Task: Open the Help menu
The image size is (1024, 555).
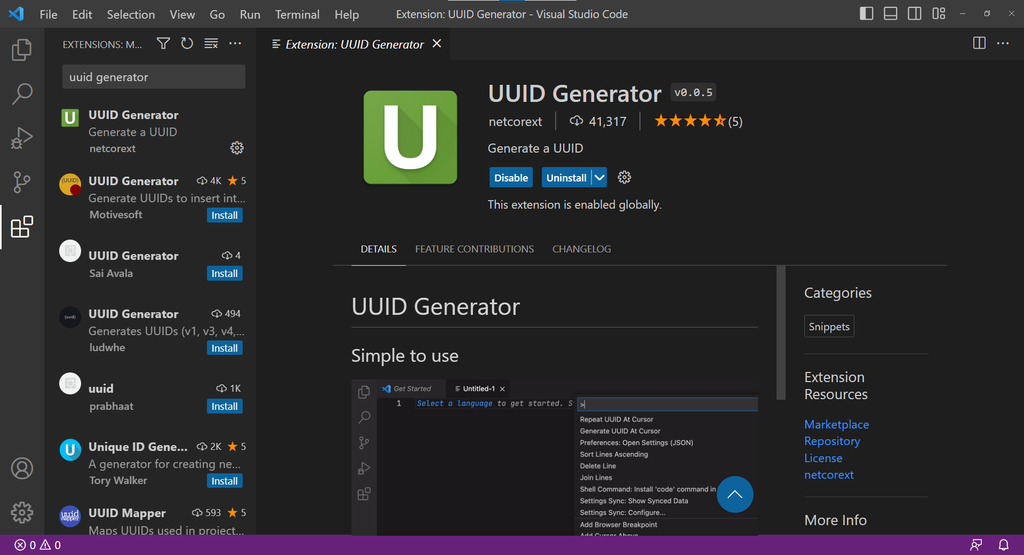Action: coord(347,14)
